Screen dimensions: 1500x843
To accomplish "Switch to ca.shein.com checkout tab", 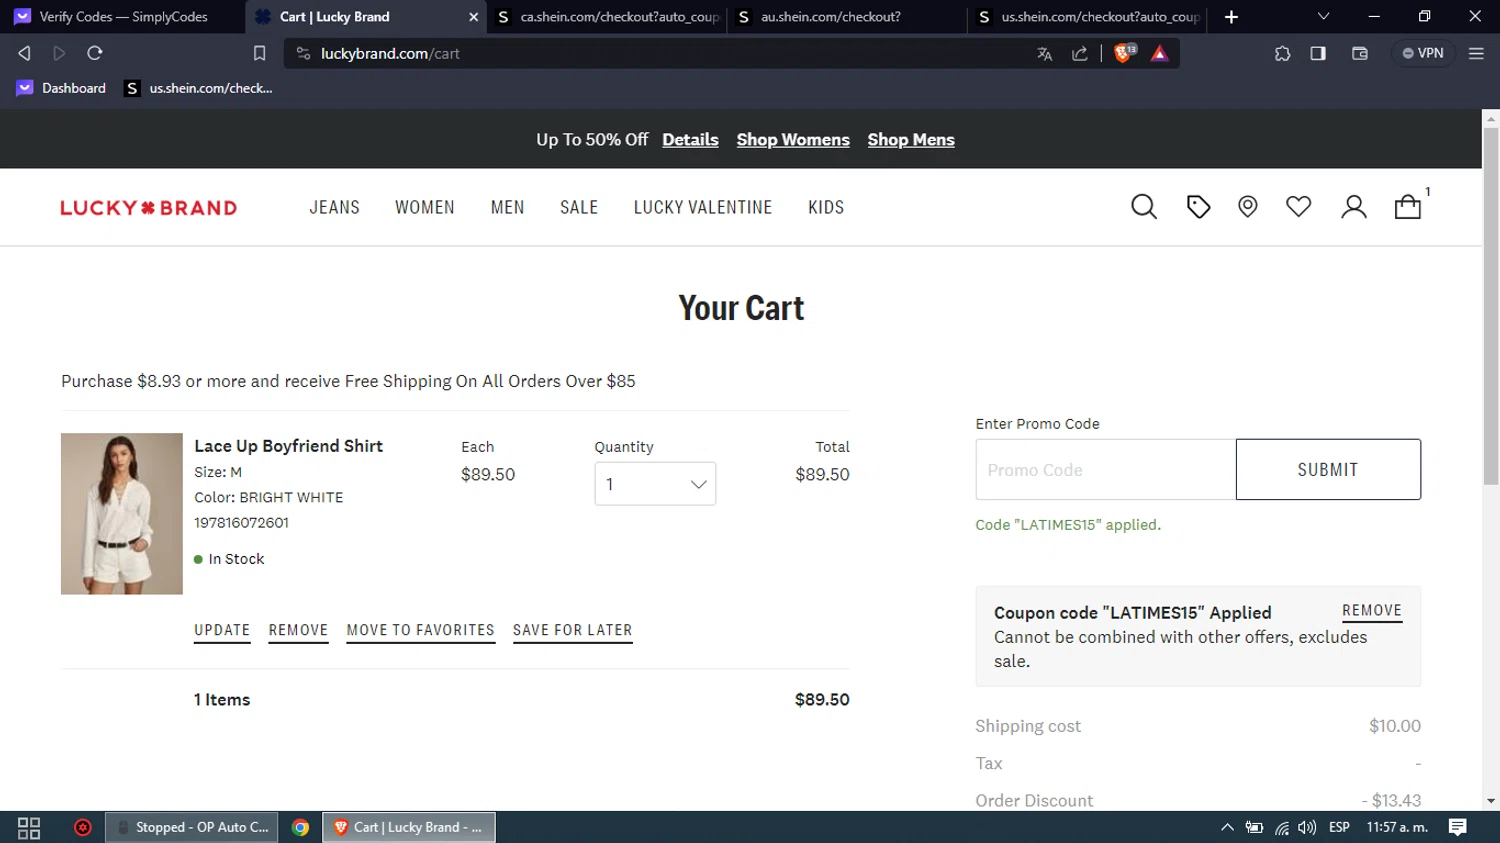I will [x=608, y=17].
